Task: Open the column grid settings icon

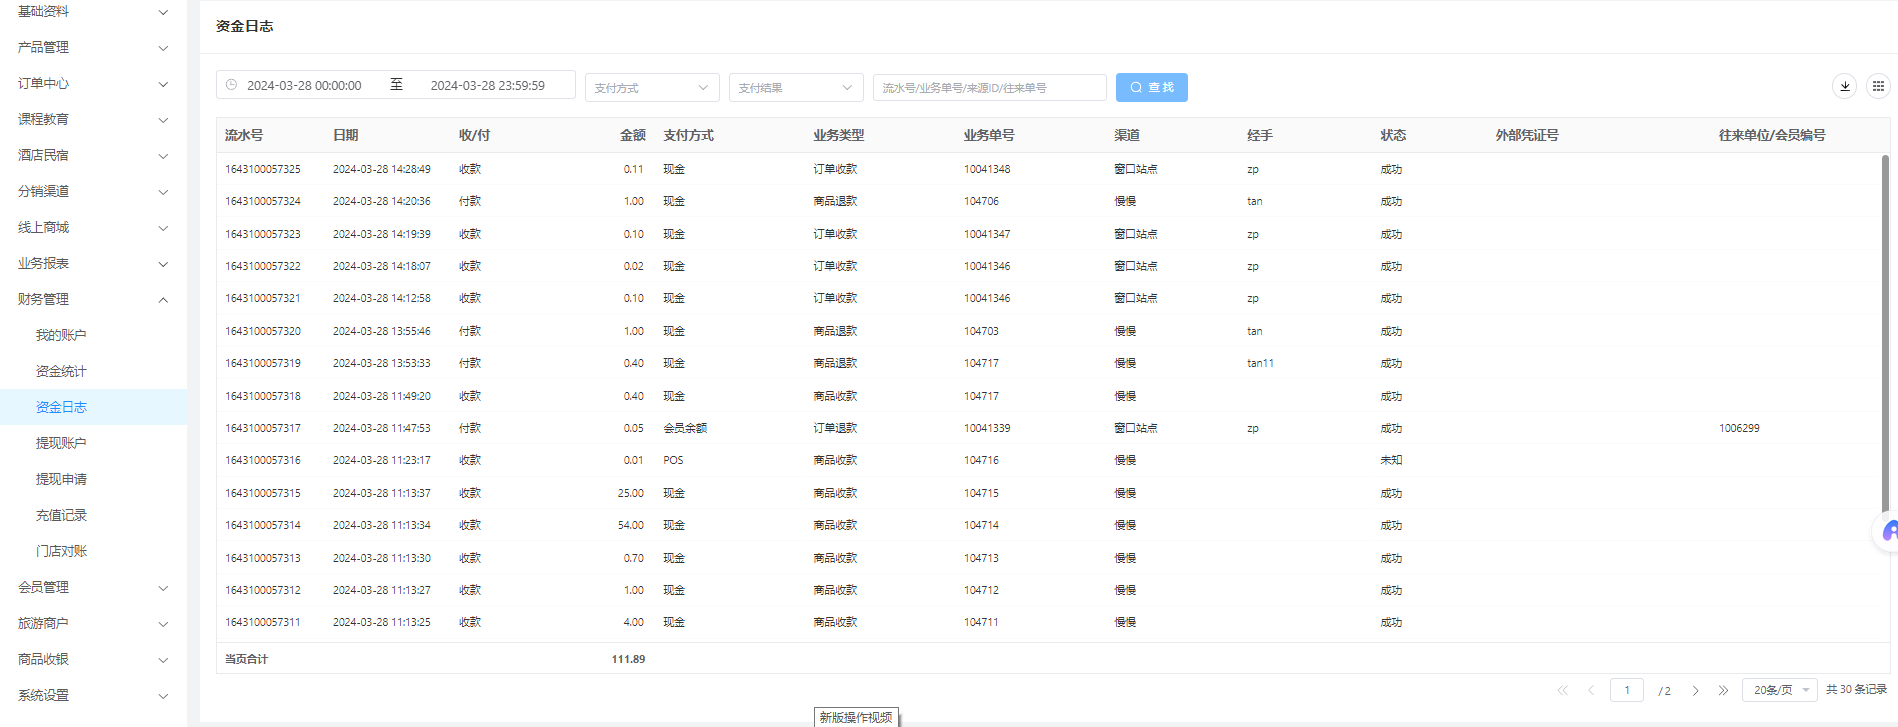Action: click(x=1878, y=86)
